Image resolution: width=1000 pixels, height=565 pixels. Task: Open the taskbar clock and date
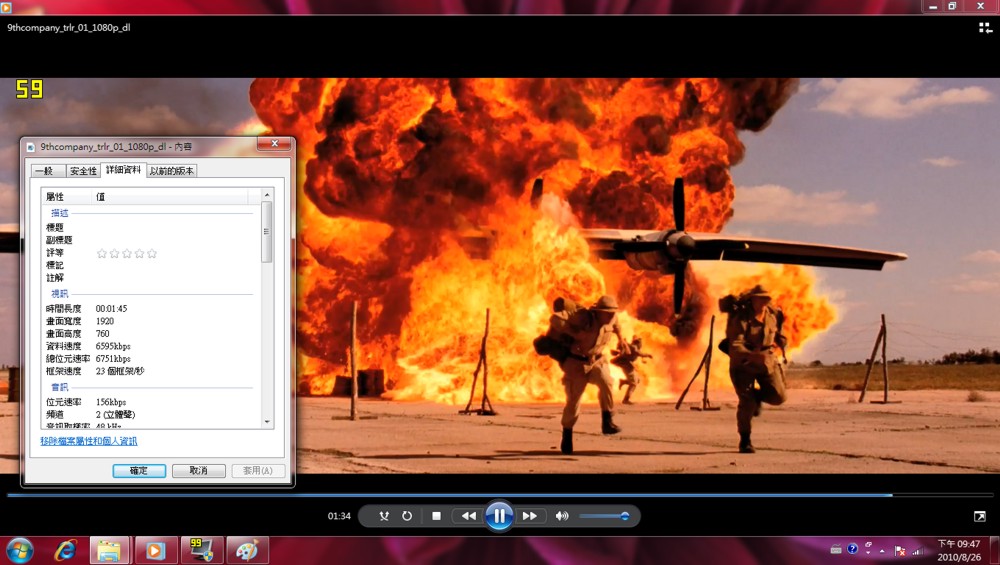coord(959,550)
